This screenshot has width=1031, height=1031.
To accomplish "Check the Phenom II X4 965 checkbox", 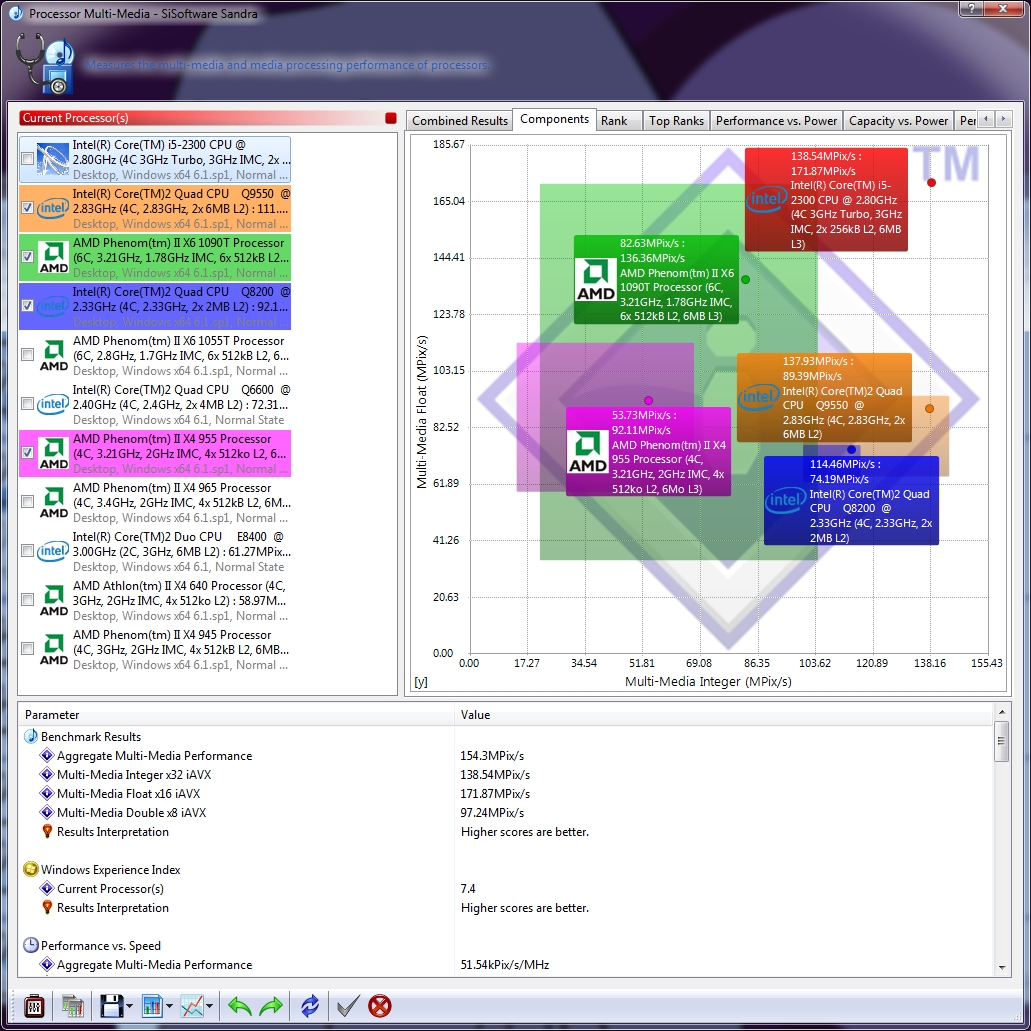I will coord(28,502).
